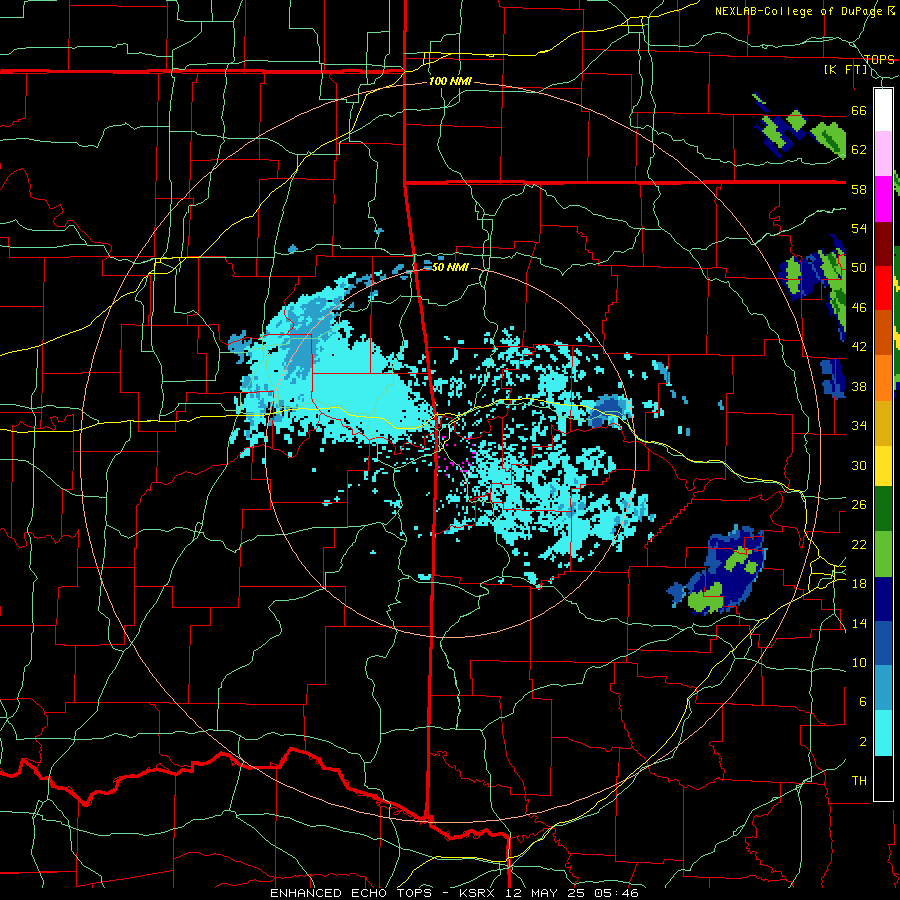
Task: Click the TOPS legend title
Action: (x=879, y=59)
